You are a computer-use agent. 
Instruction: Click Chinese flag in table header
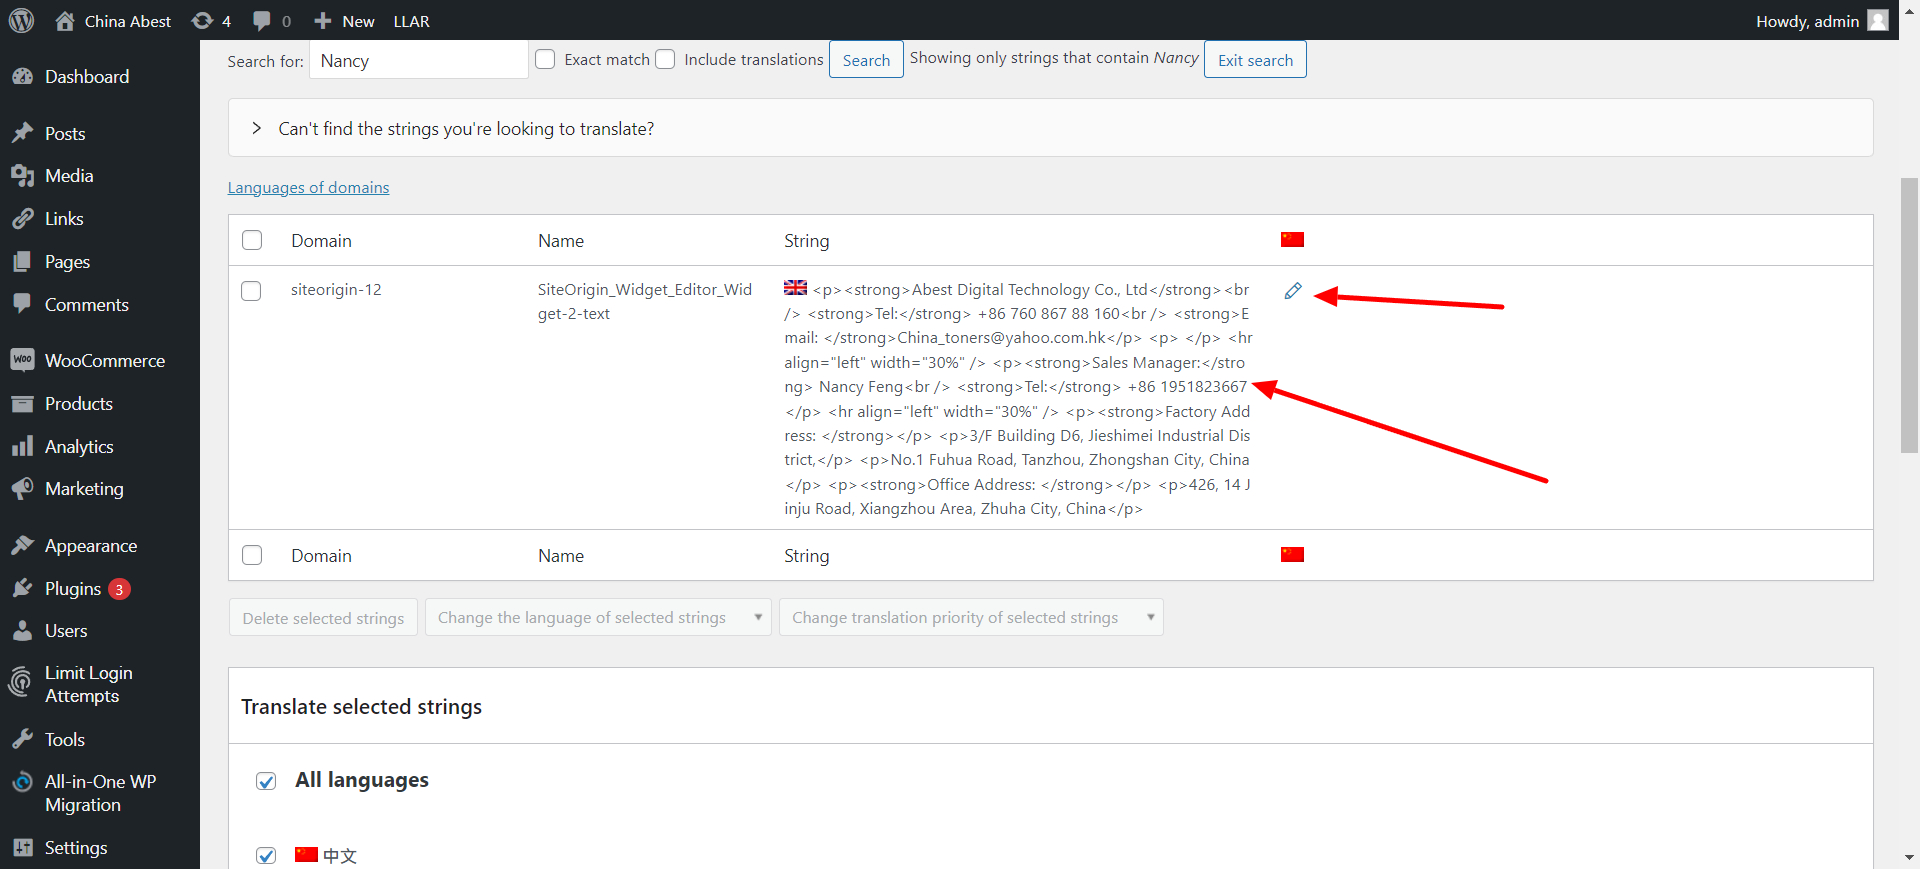(x=1292, y=239)
